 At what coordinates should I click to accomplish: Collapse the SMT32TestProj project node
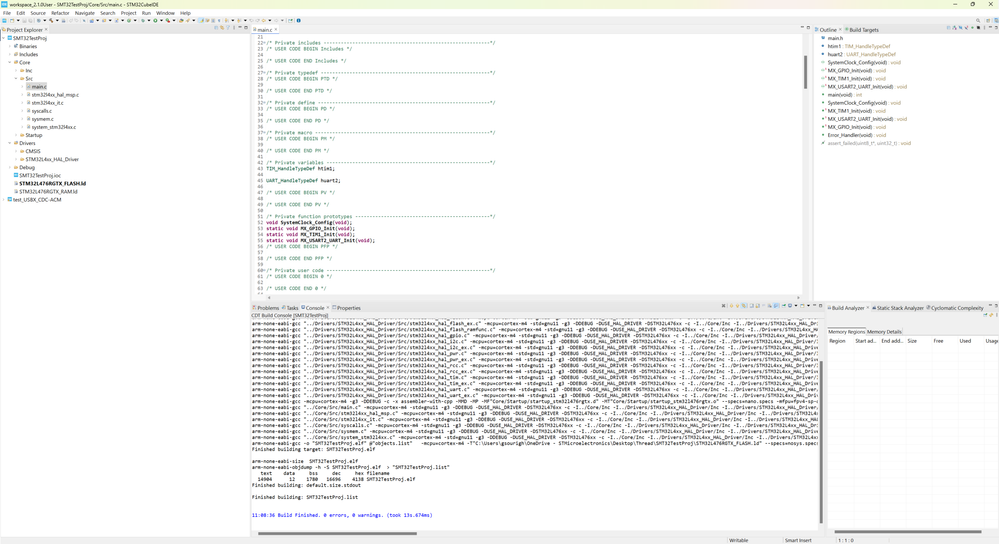click(x=3, y=38)
